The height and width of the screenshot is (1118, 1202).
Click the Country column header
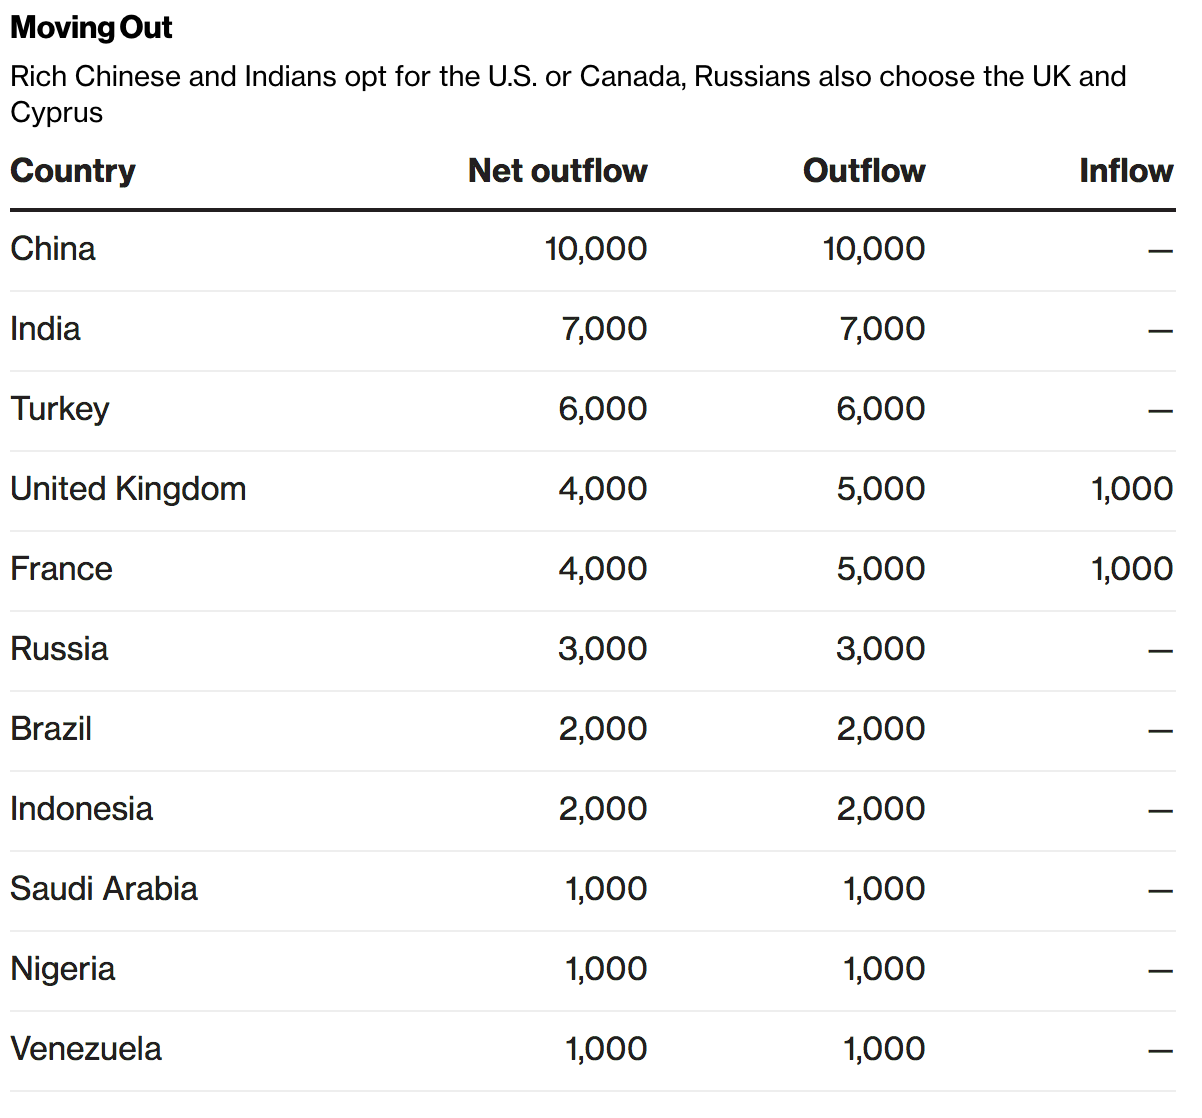click(x=73, y=172)
